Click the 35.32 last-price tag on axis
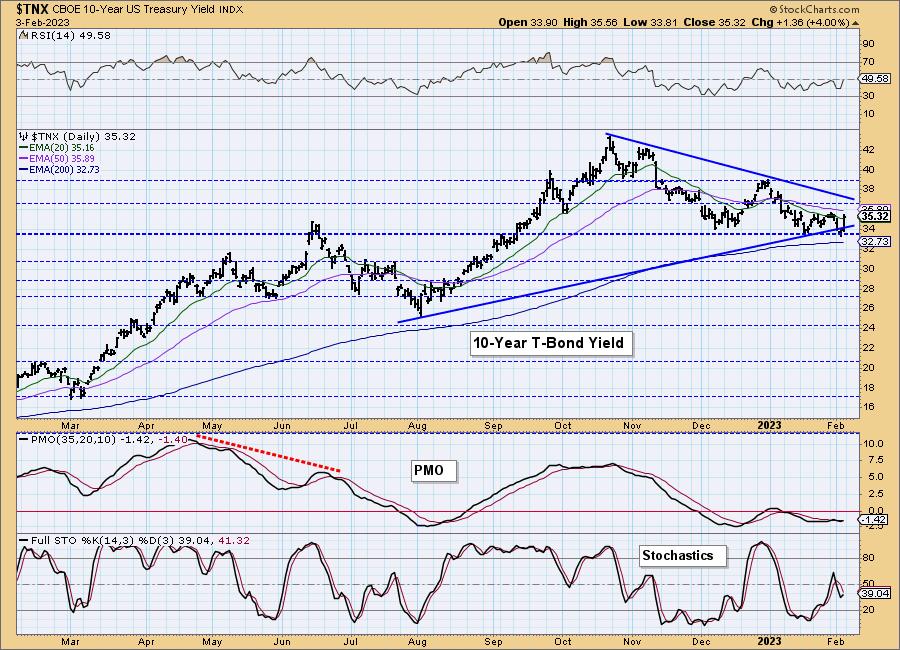Image resolution: width=900 pixels, height=650 pixels. [x=875, y=216]
